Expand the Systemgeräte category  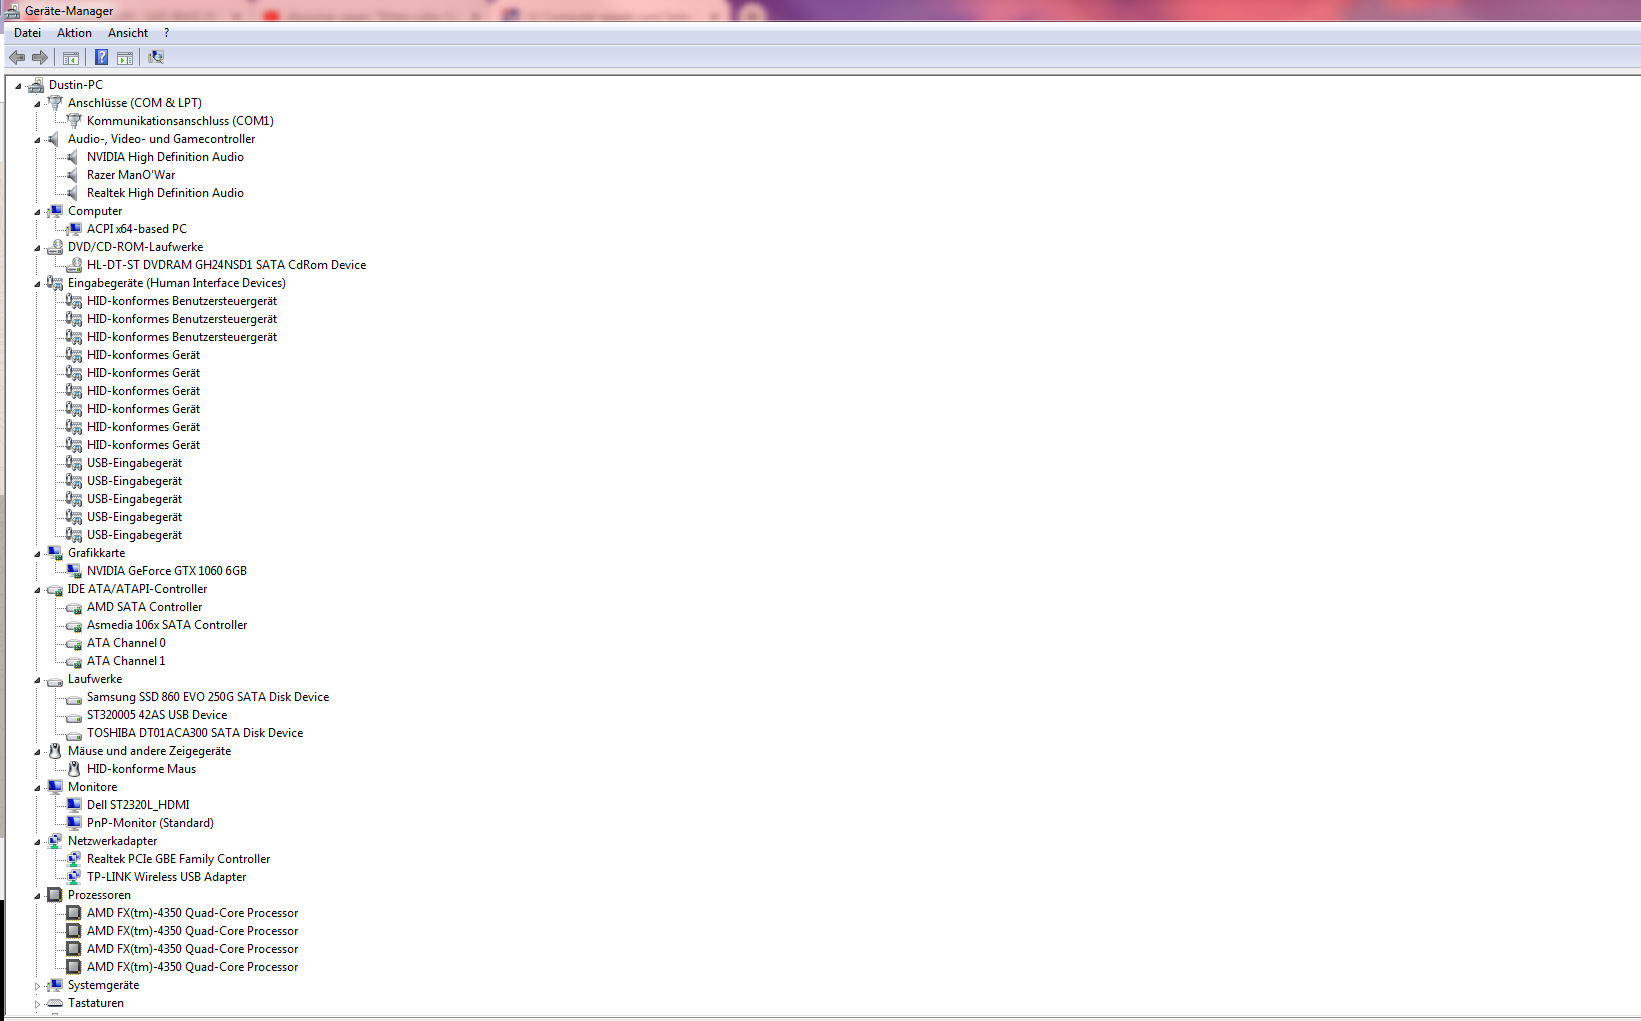point(37,986)
